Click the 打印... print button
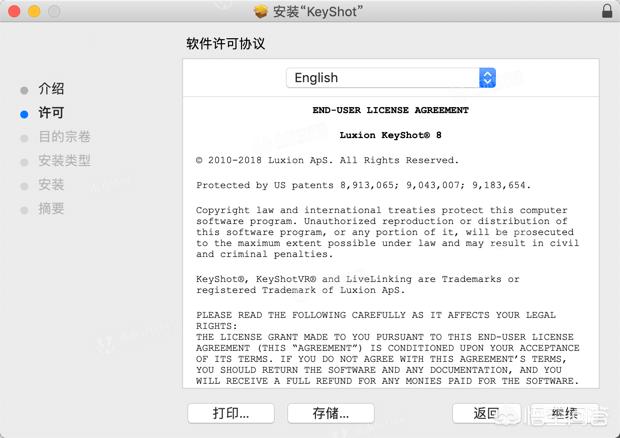Screen dimensions: 620x438 pos(231,413)
